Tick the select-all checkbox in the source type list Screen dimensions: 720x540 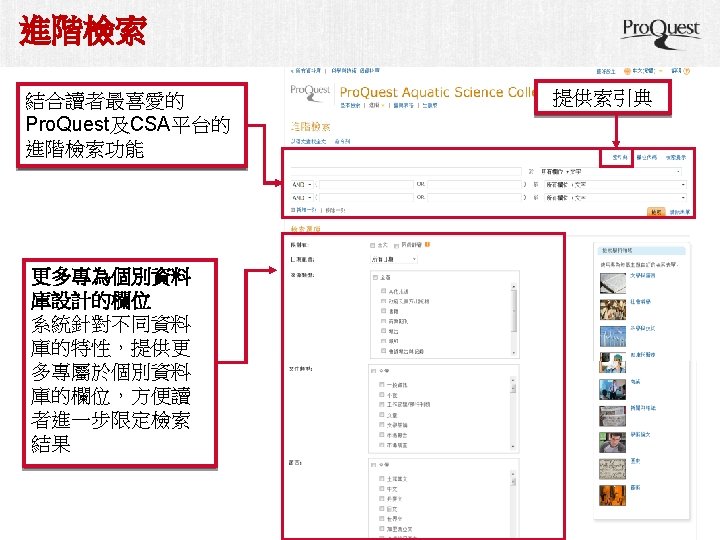[375, 277]
